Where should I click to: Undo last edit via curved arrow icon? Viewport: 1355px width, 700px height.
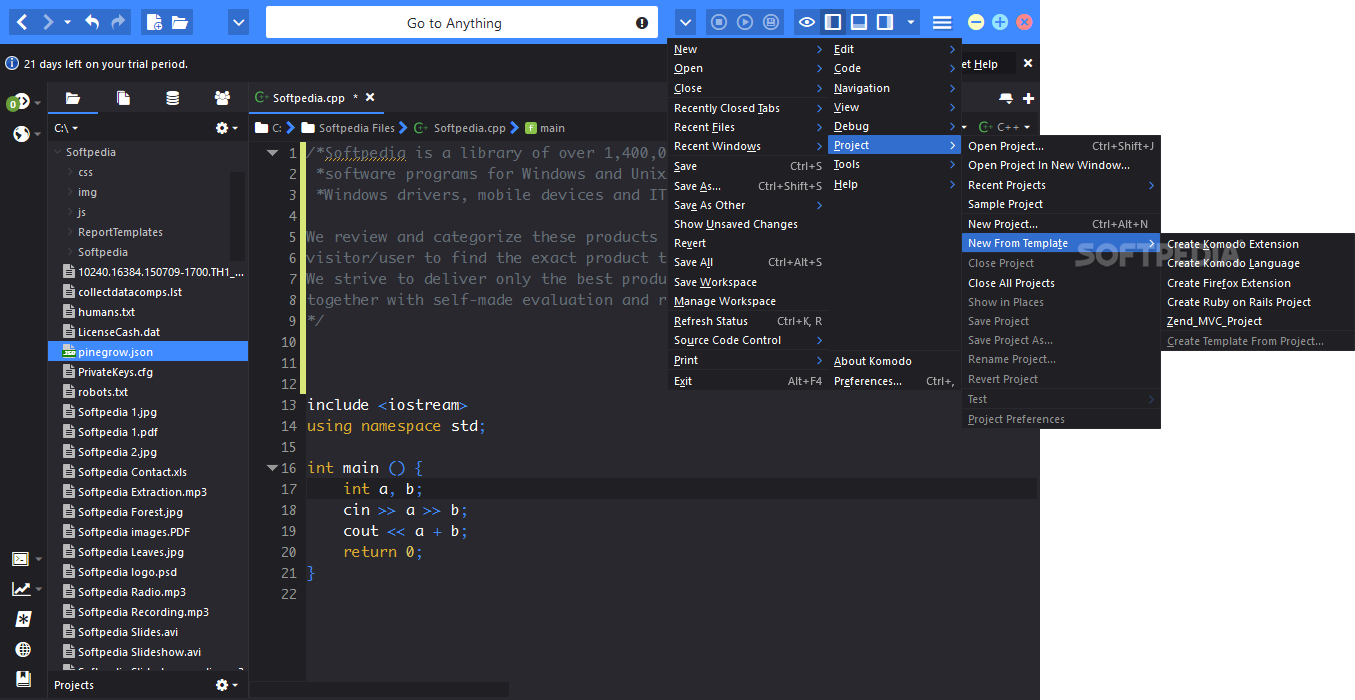point(92,22)
